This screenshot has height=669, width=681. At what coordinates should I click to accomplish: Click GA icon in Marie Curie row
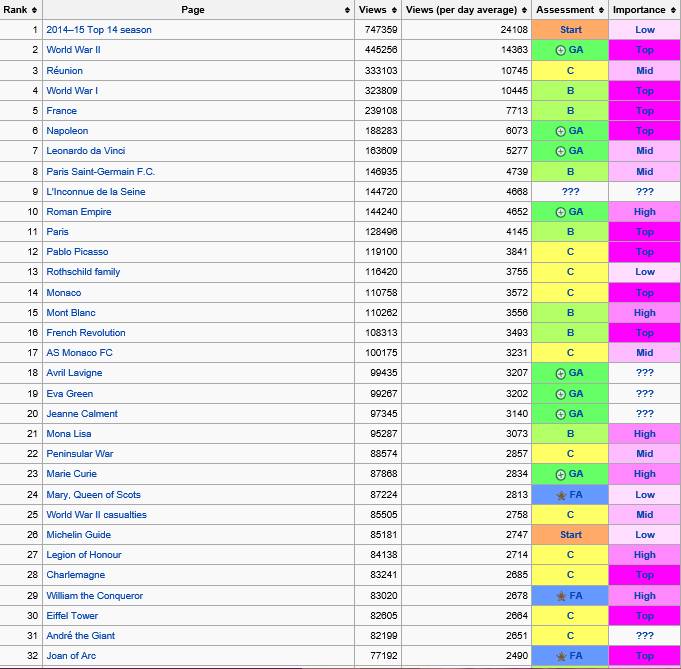click(x=561, y=474)
